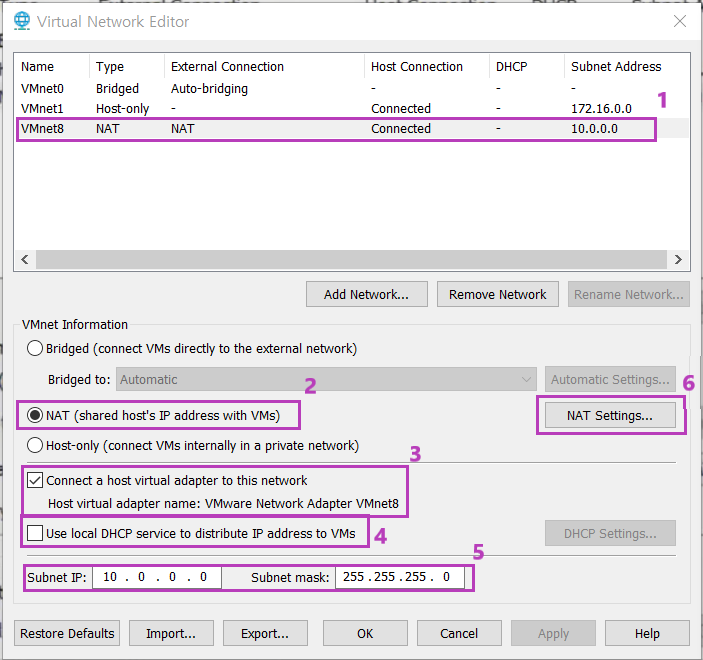This screenshot has height=660, width=703.
Task: Click the Apply button
Action: pyautogui.click(x=553, y=633)
